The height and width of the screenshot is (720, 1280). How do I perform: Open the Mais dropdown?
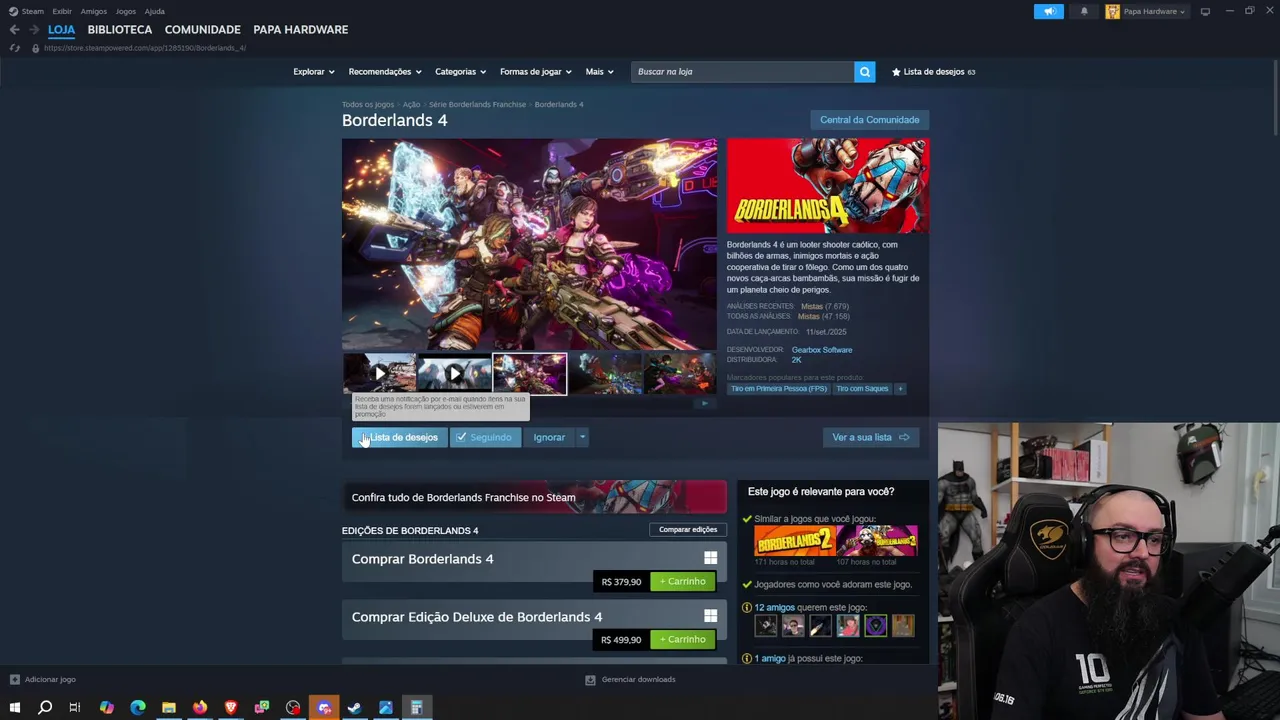(x=600, y=72)
